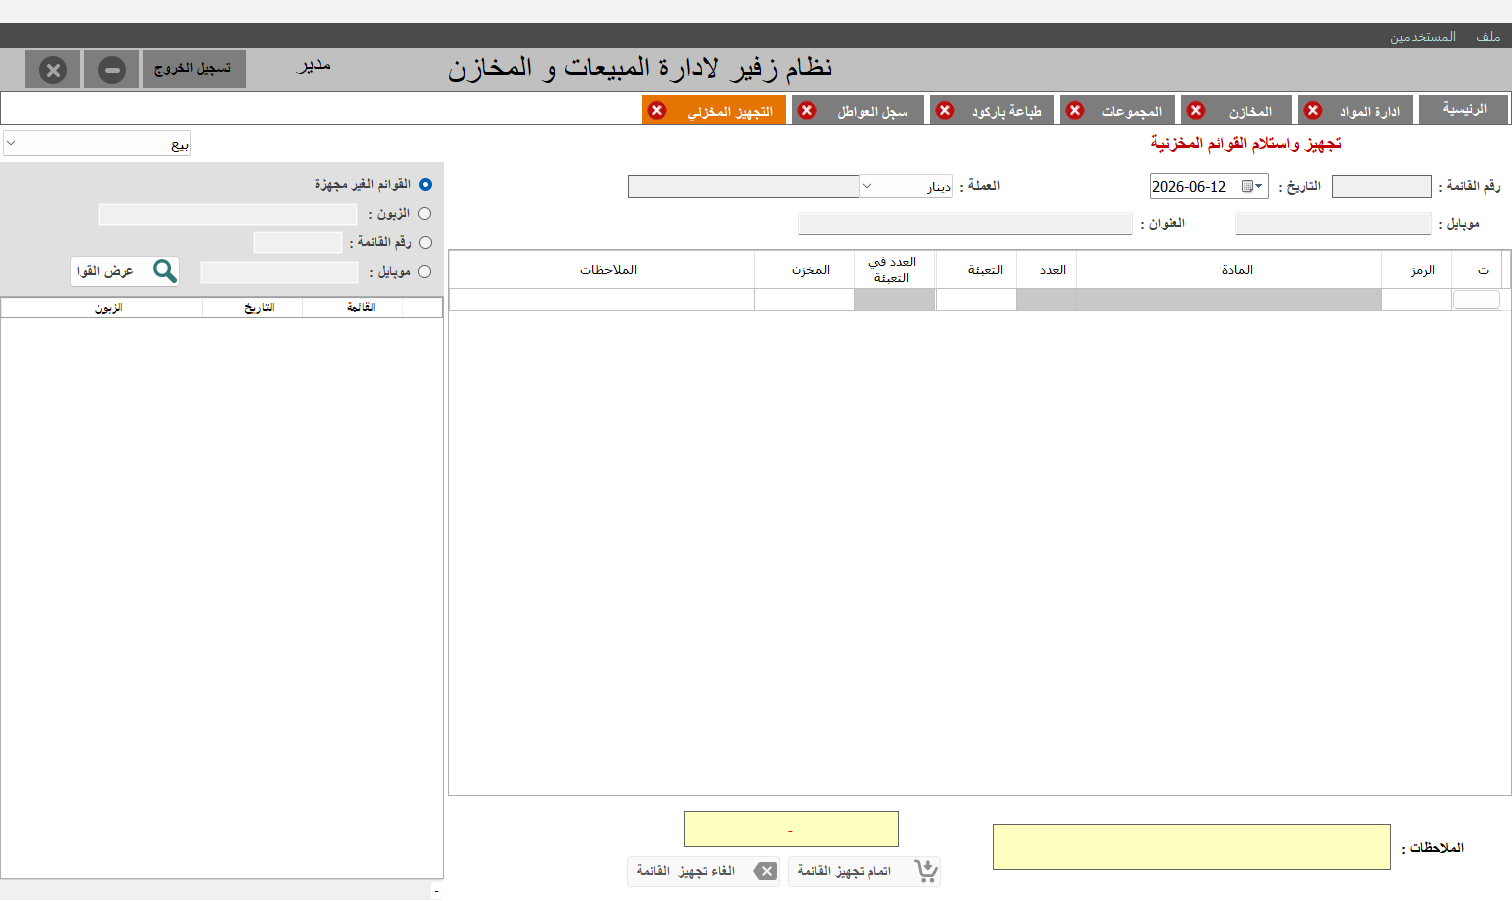Close the المجموعات tab red X icon
Image resolution: width=1512 pixels, height=901 pixels.
click(x=1075, y=110)
